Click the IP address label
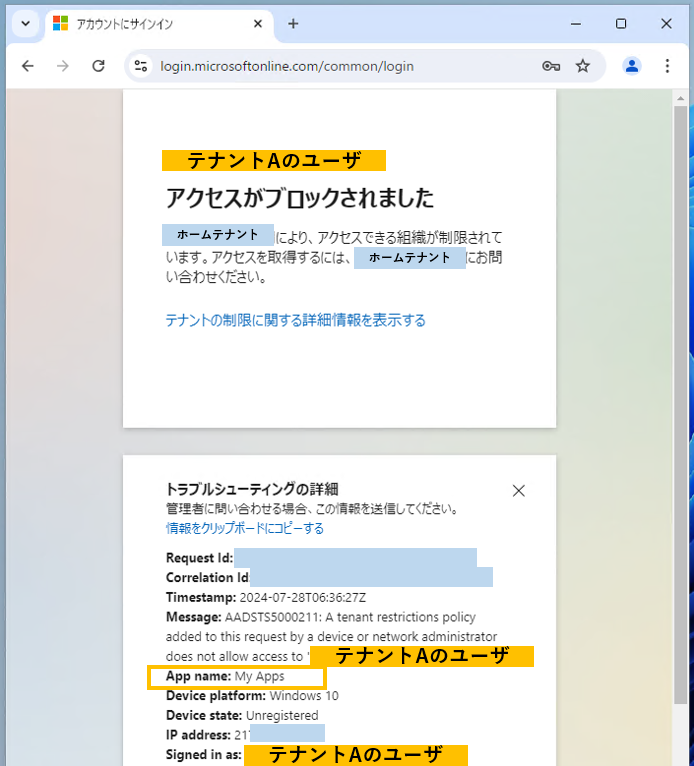Viewport: 694px width, 766px height. [x=198, y=735]
